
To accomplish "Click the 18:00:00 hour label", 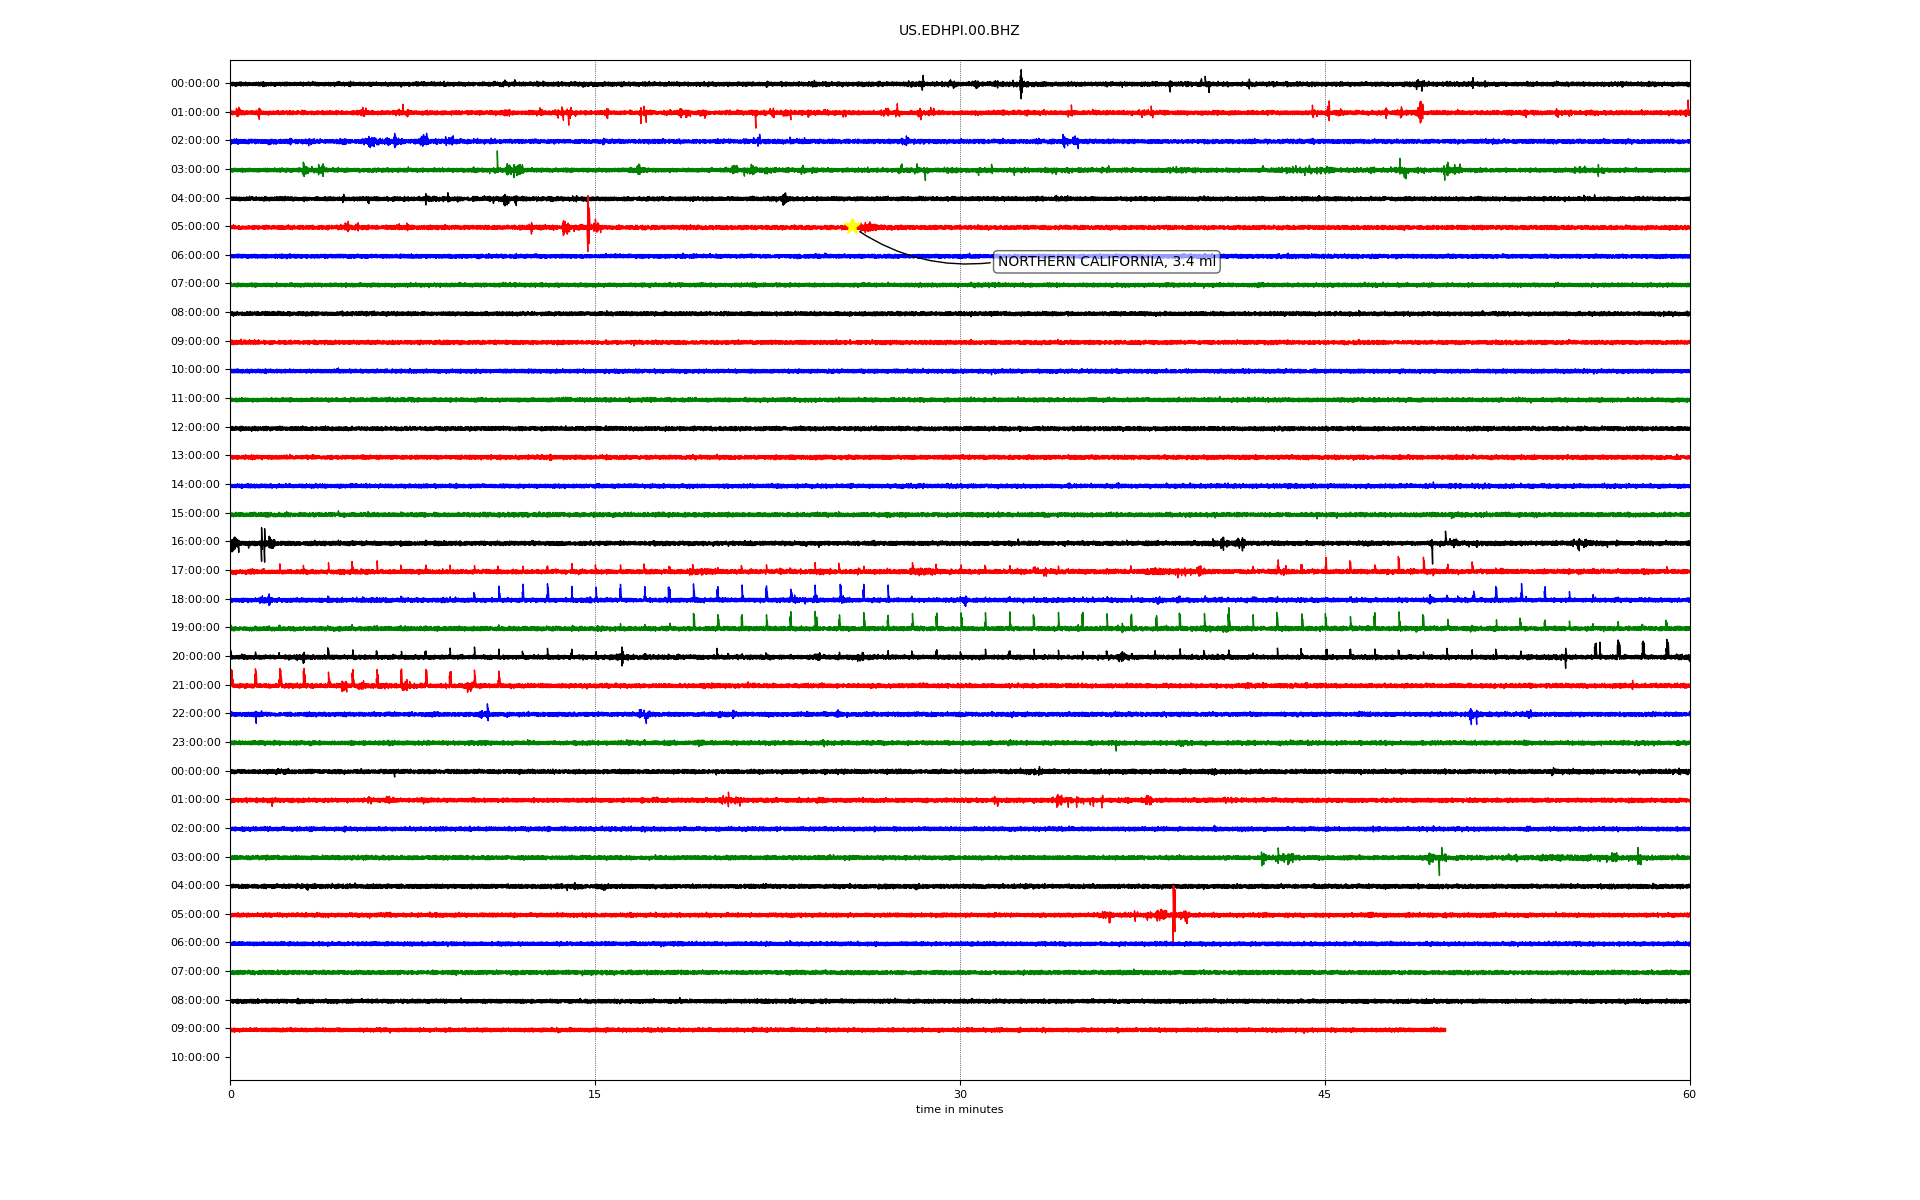I will tap(195, 600).
